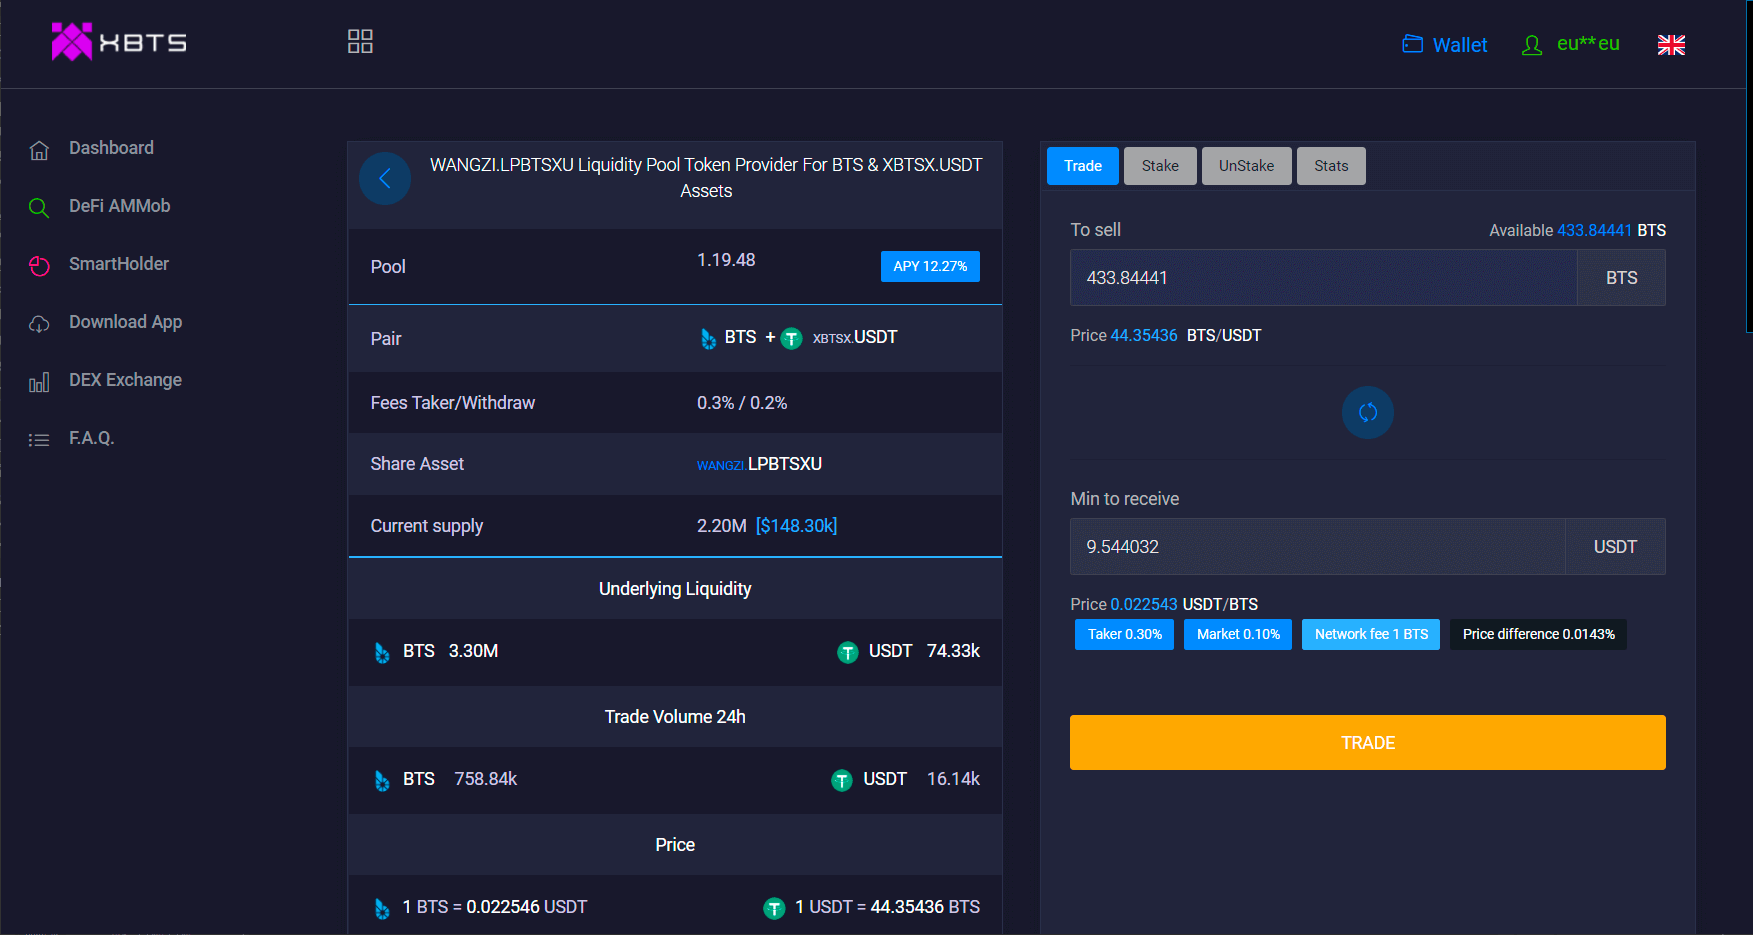Click the USDT icon in Pair row

(x=791, y=339)
